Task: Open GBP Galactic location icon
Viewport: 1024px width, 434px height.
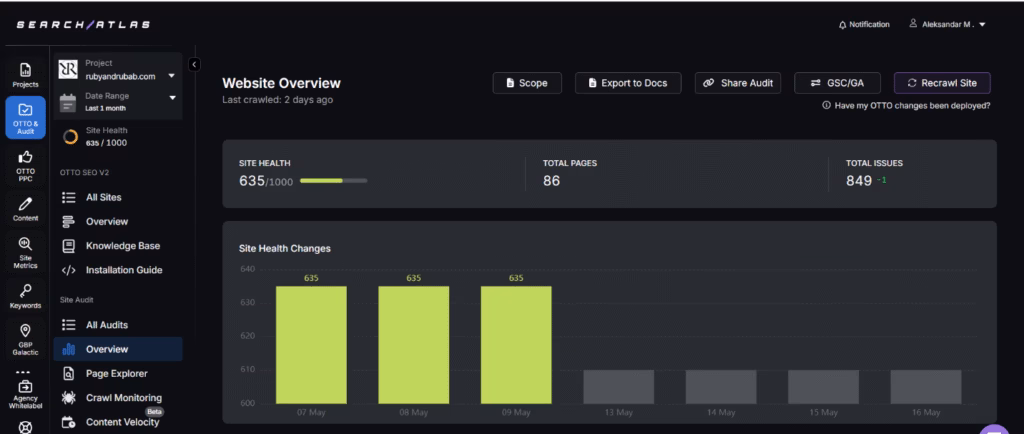Action: tap(25, 336)
